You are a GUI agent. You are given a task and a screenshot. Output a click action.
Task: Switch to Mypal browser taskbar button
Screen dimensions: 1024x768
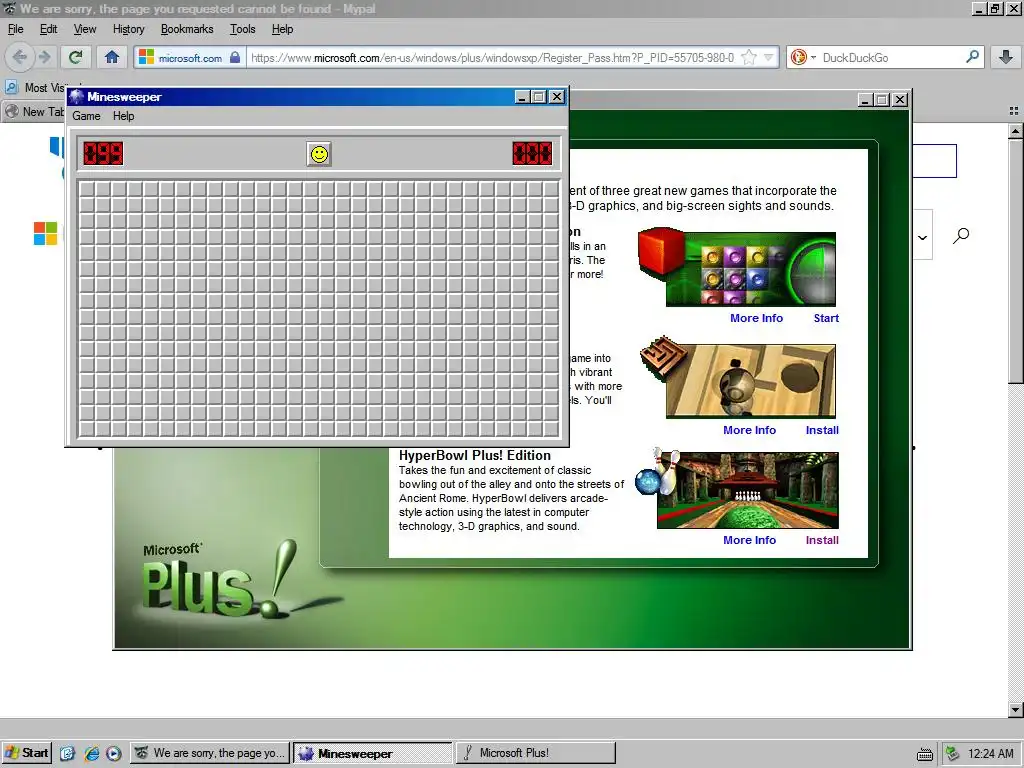click(210, 753)
